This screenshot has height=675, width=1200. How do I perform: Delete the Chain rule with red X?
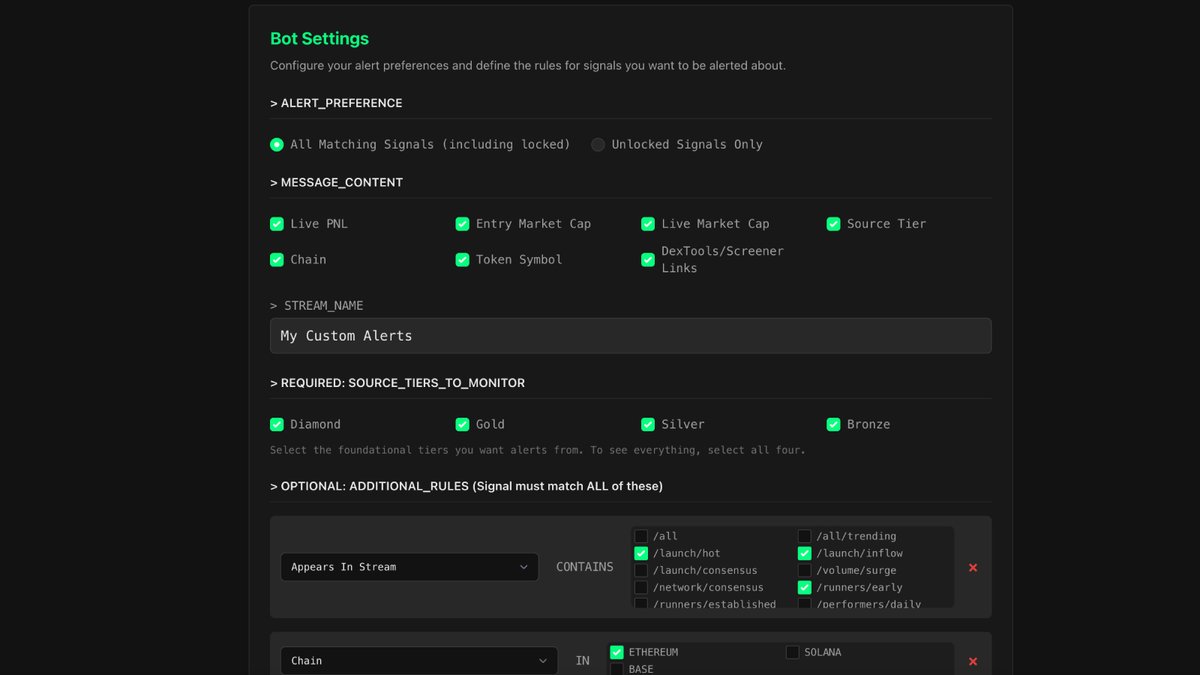pos(973,661)
